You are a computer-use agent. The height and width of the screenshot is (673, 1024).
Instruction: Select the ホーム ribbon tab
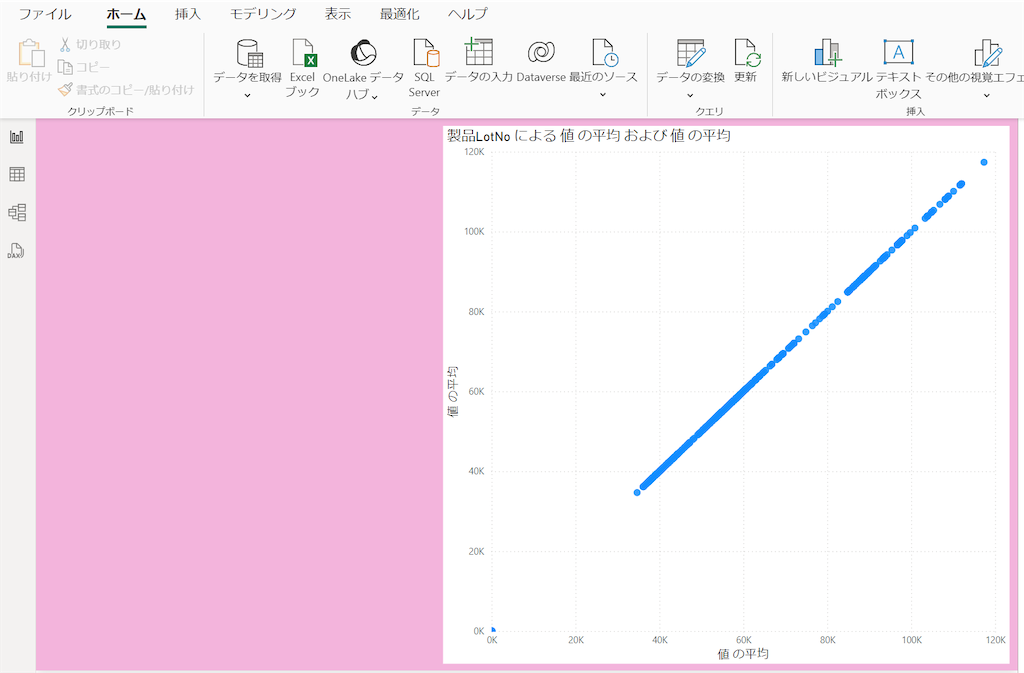(x=126, y=14)
